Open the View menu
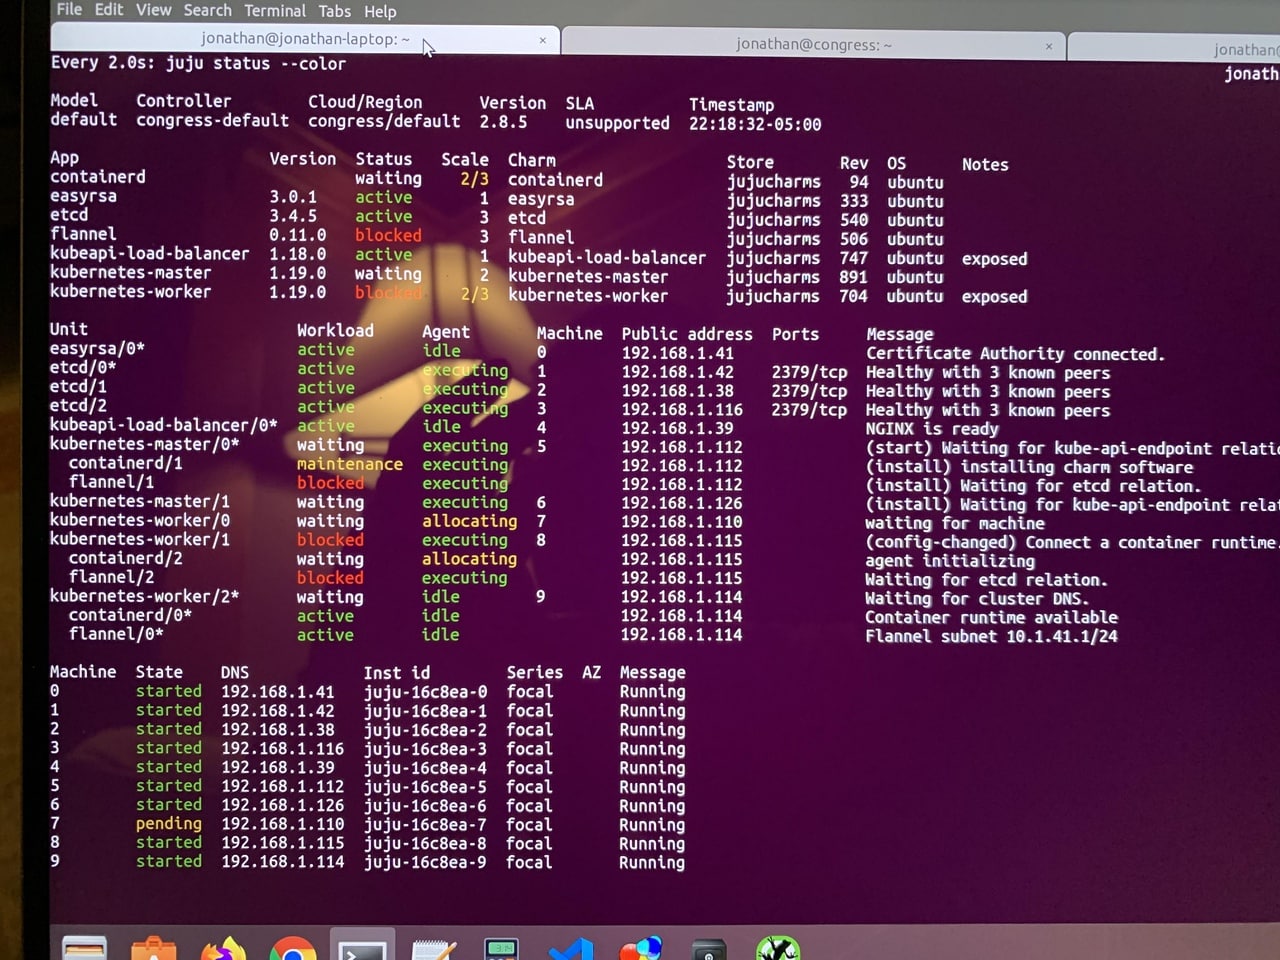The height and width of the screenshot is (960, 1280). 153,9
